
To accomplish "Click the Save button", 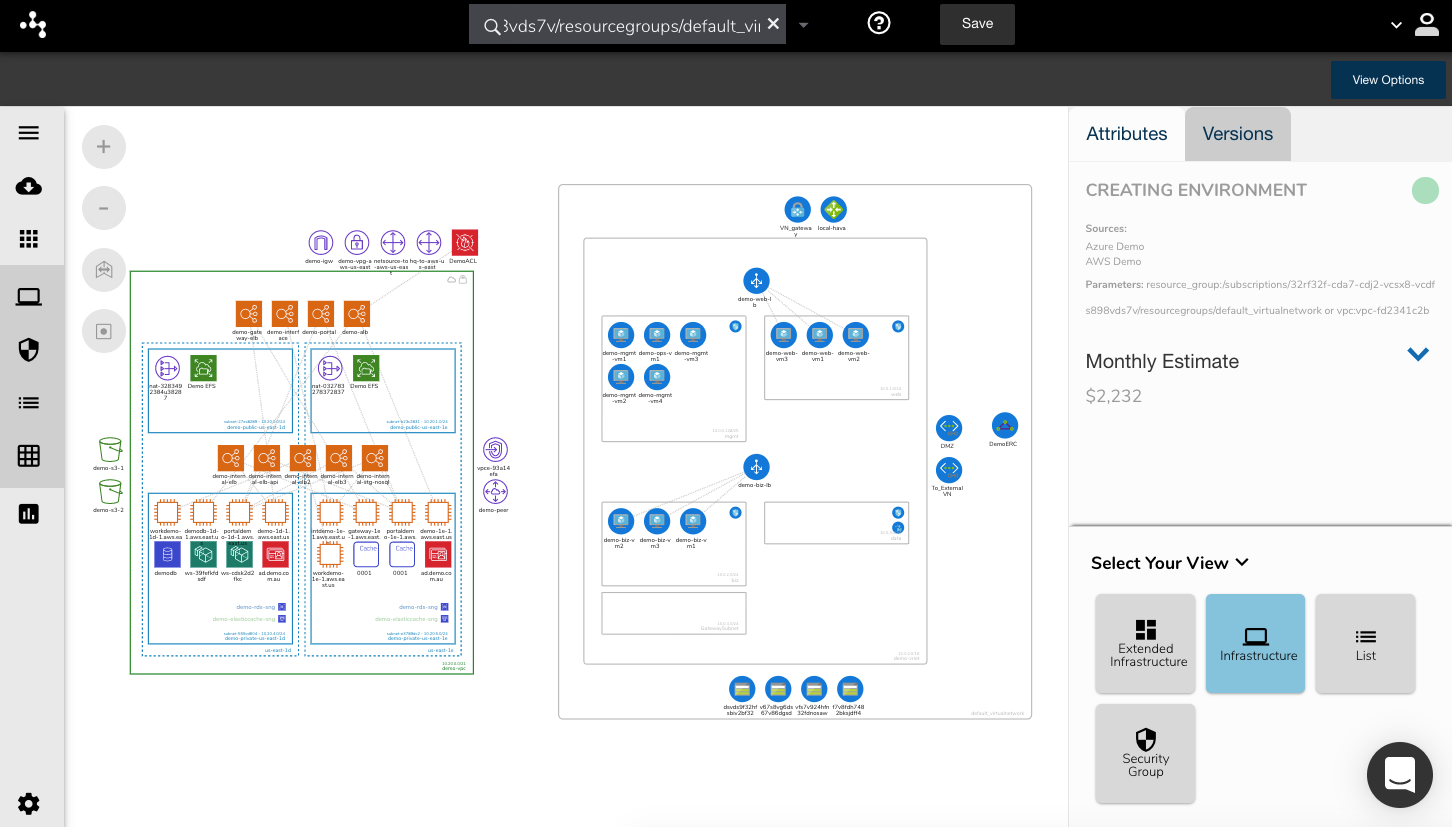I will [977, 23].
